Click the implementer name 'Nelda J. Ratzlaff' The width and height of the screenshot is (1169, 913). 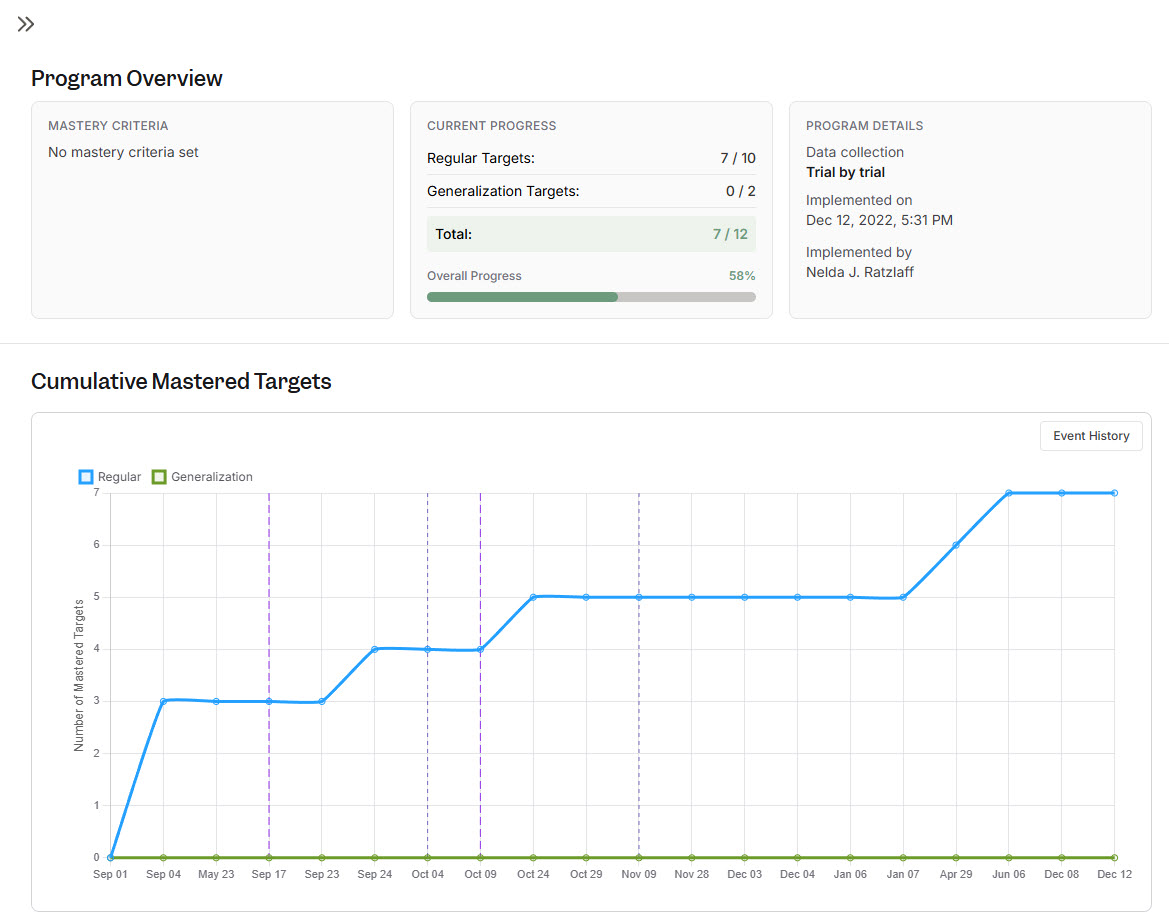point(860,272)
